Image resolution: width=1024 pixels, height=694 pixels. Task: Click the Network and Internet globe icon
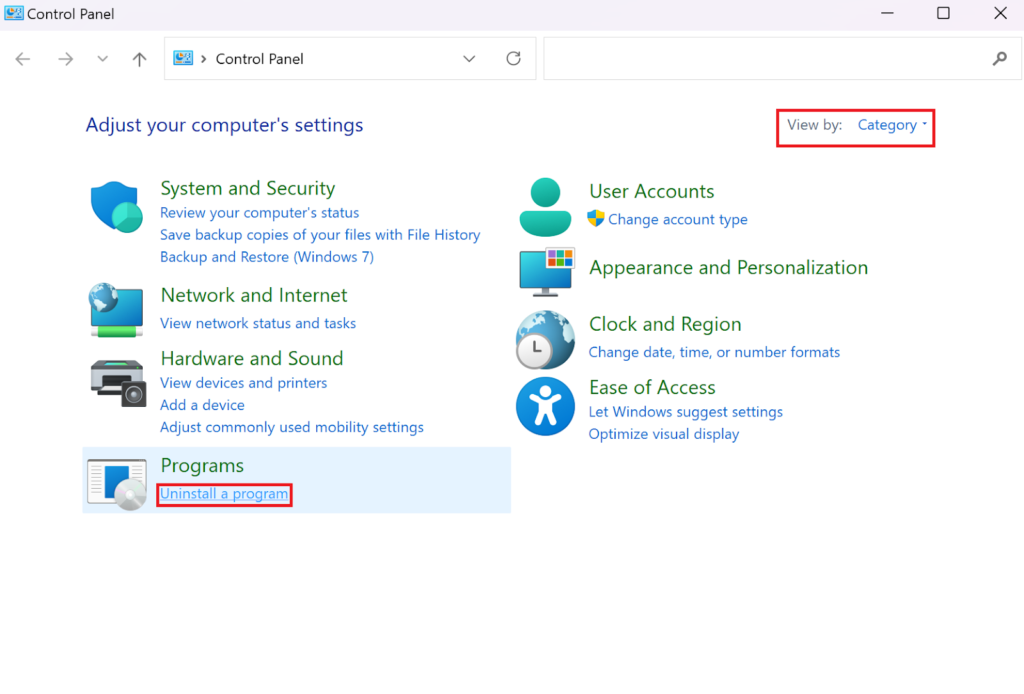tap(115, 310)
